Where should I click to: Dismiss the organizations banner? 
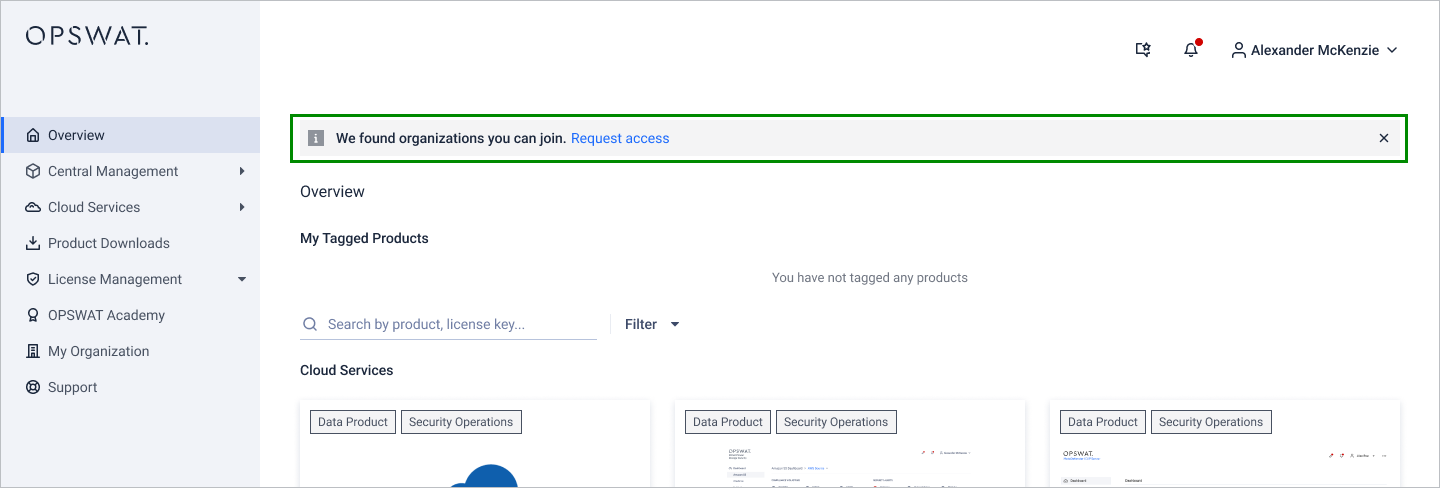(1384, 138)
